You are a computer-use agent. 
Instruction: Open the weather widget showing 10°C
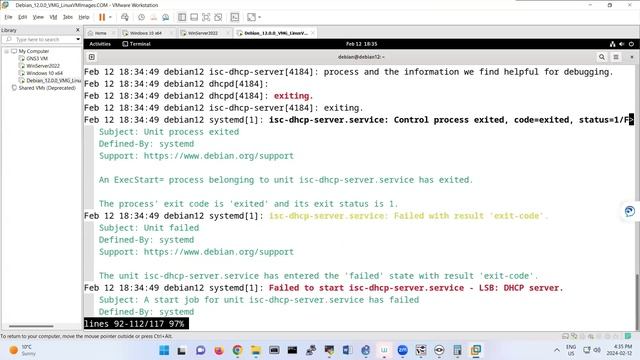click(x=22, y=350)
